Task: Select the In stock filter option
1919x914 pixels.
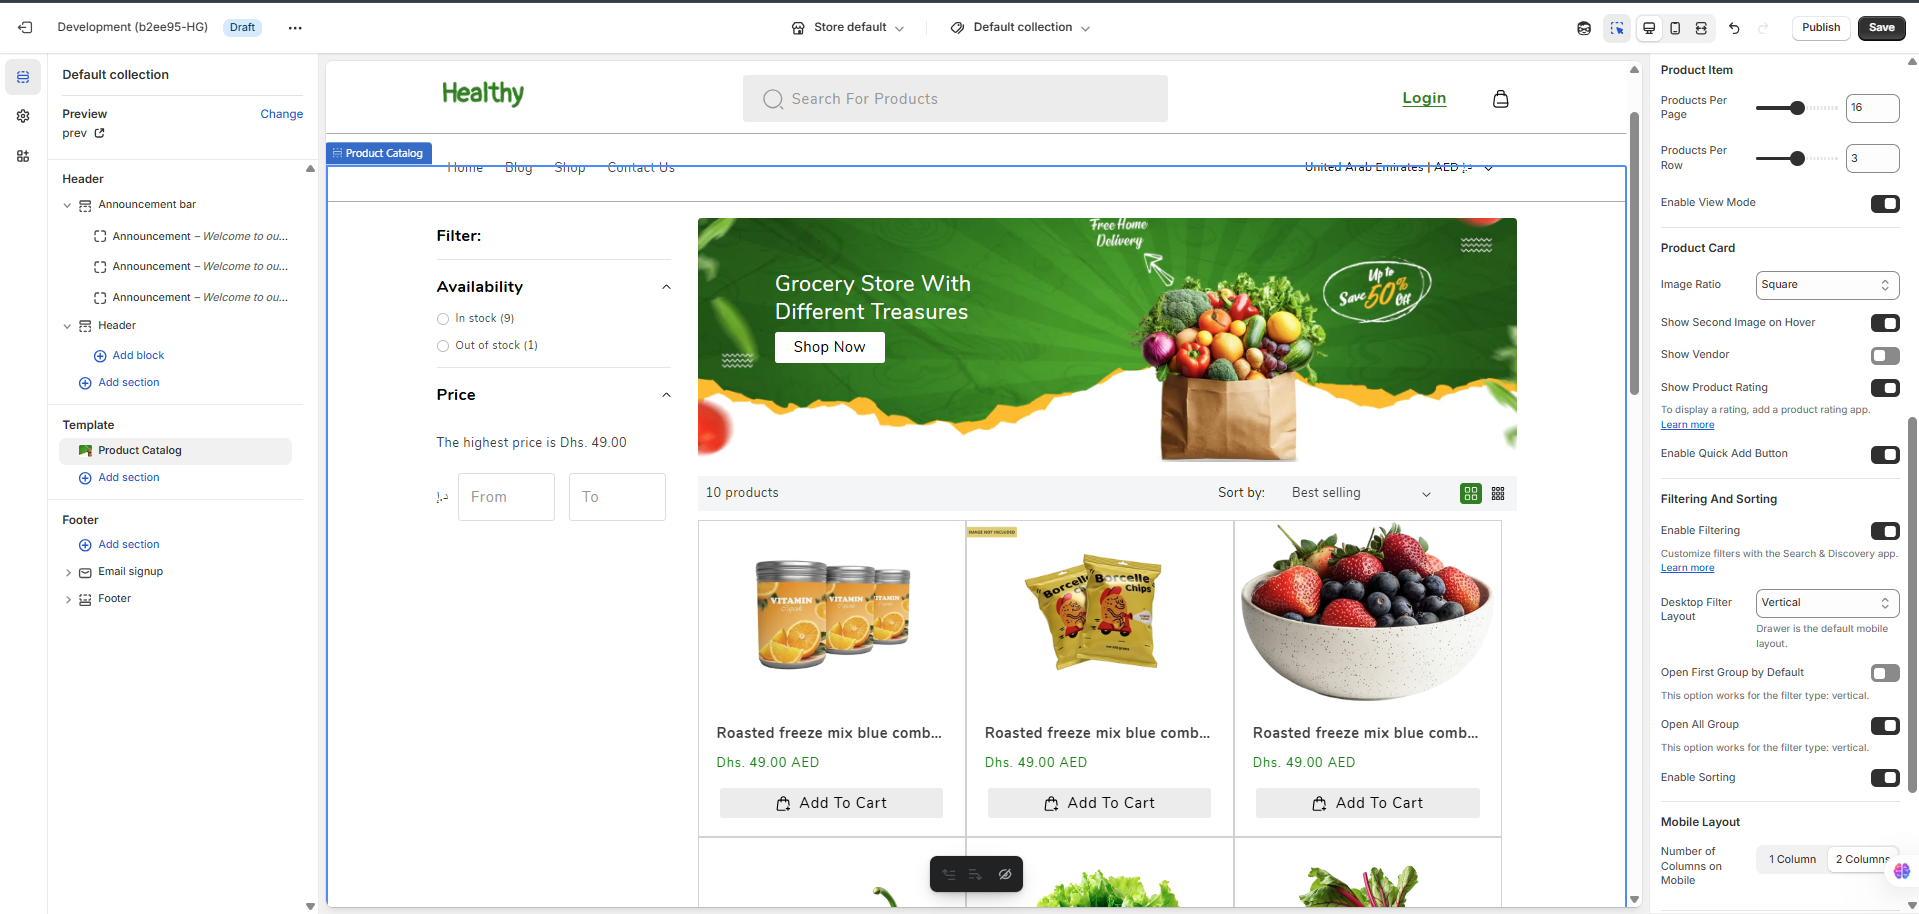Action: (476, 318)
